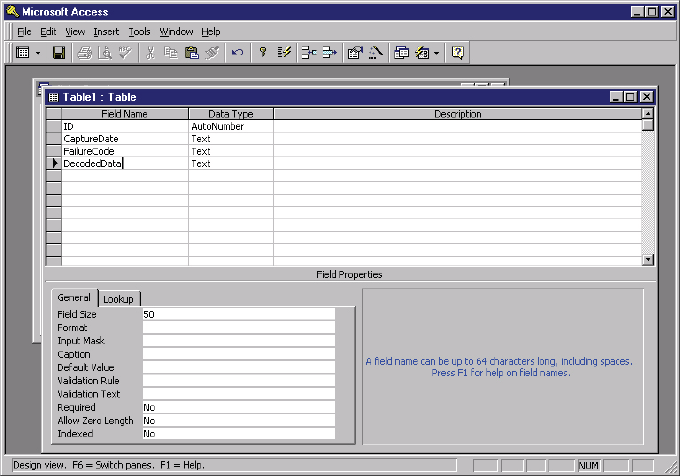The width and height of the screenshot is (680, 476).
Task: Select the ID field name cell
Action: pos(125,126)
